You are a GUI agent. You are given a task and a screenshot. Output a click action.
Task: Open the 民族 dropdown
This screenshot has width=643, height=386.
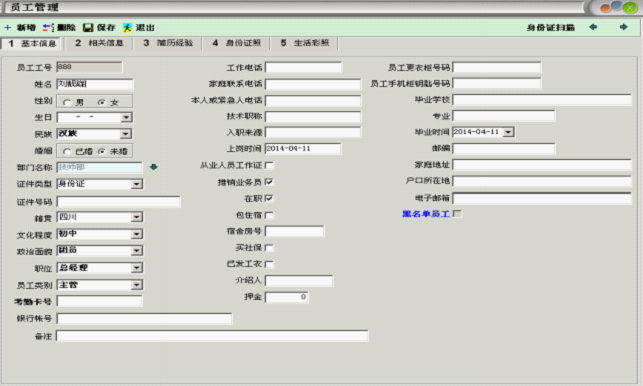click(x=125, y=134)
